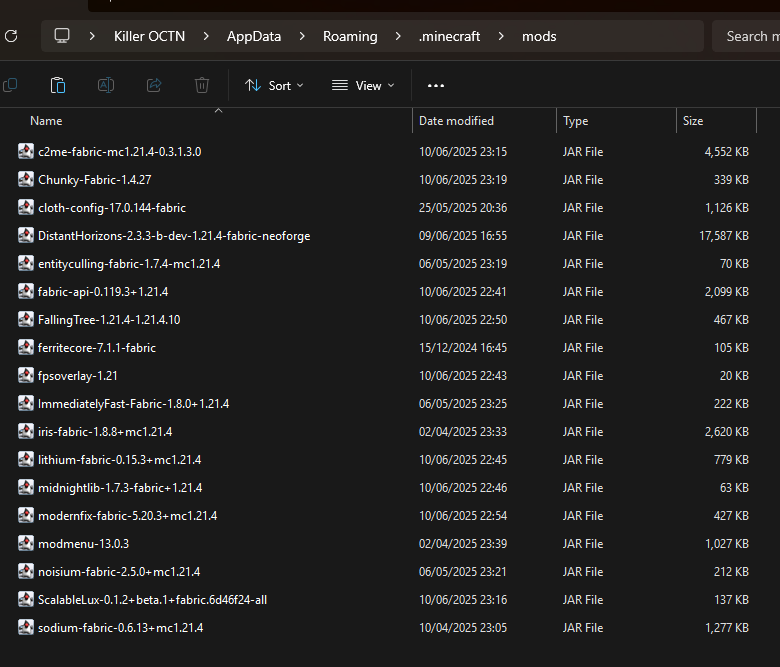Click the JAR icon of modmenu-13.0.3
This screenshot has width=780, height=667.
tap(26, 544)
